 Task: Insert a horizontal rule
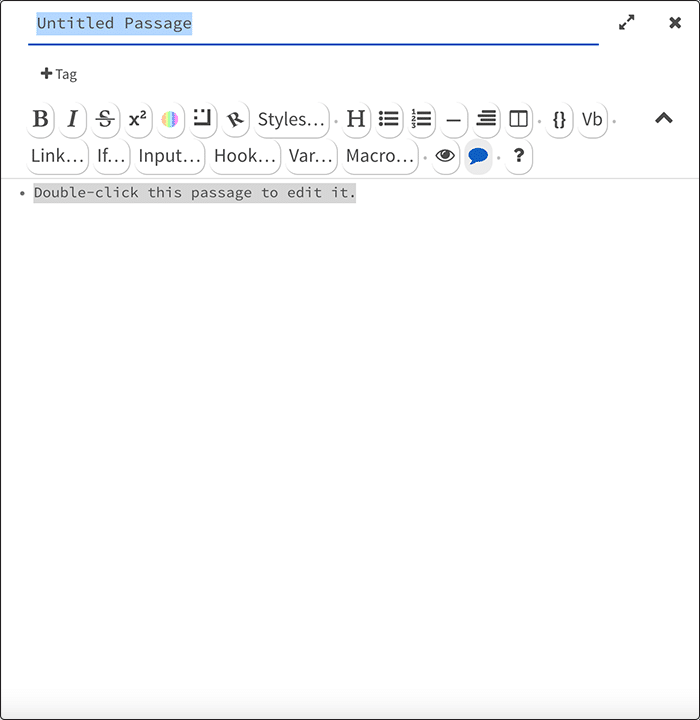(454, 120)
